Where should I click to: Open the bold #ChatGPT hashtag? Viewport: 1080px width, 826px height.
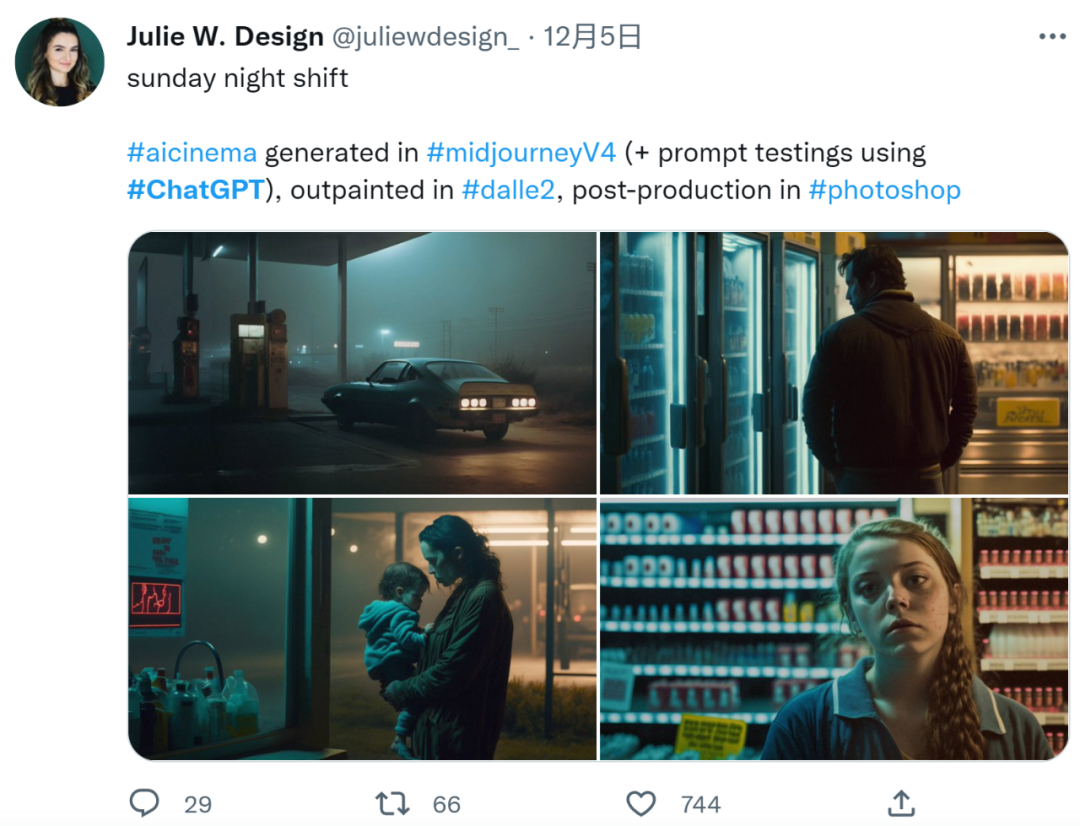point(196,189)
